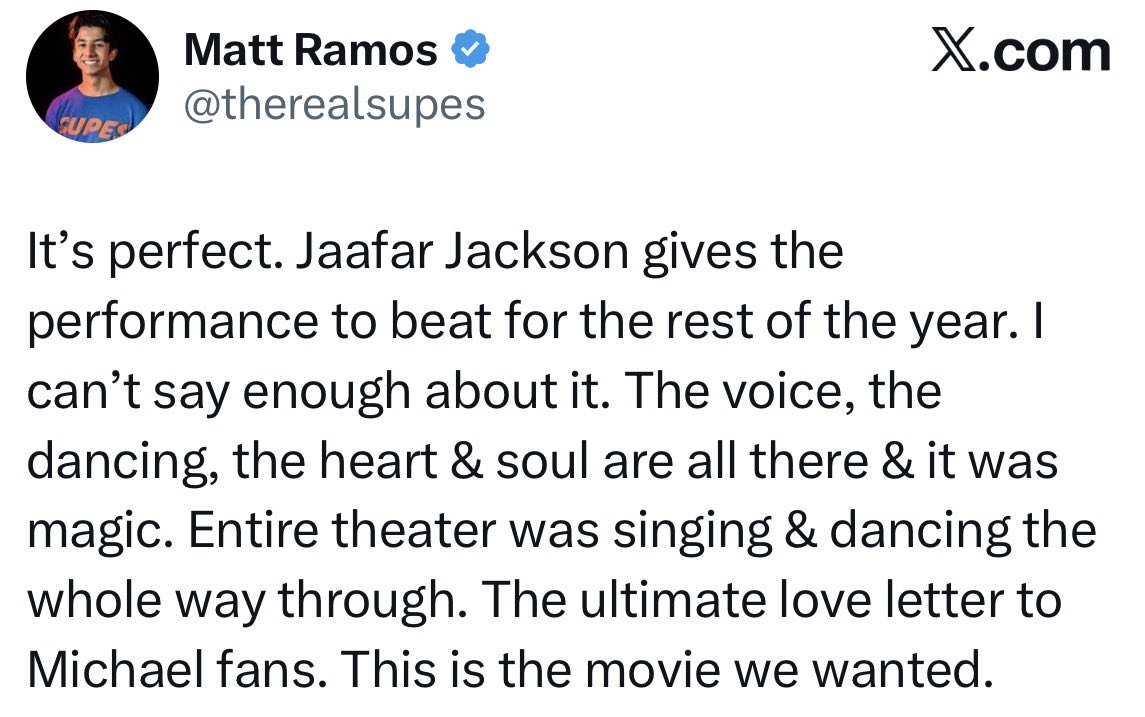Visit the @therealsupes handle link

click(334, 105)
